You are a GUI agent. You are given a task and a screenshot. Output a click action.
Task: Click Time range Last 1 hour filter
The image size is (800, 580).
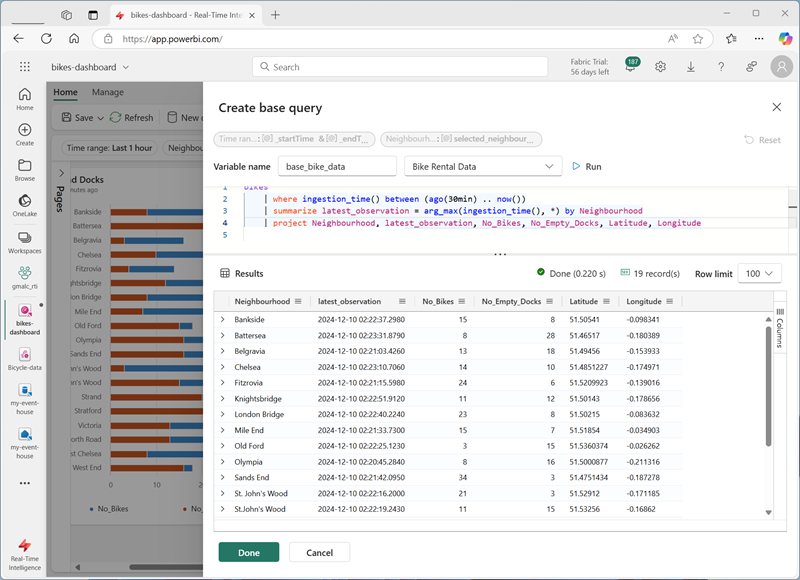coord(110,148)
